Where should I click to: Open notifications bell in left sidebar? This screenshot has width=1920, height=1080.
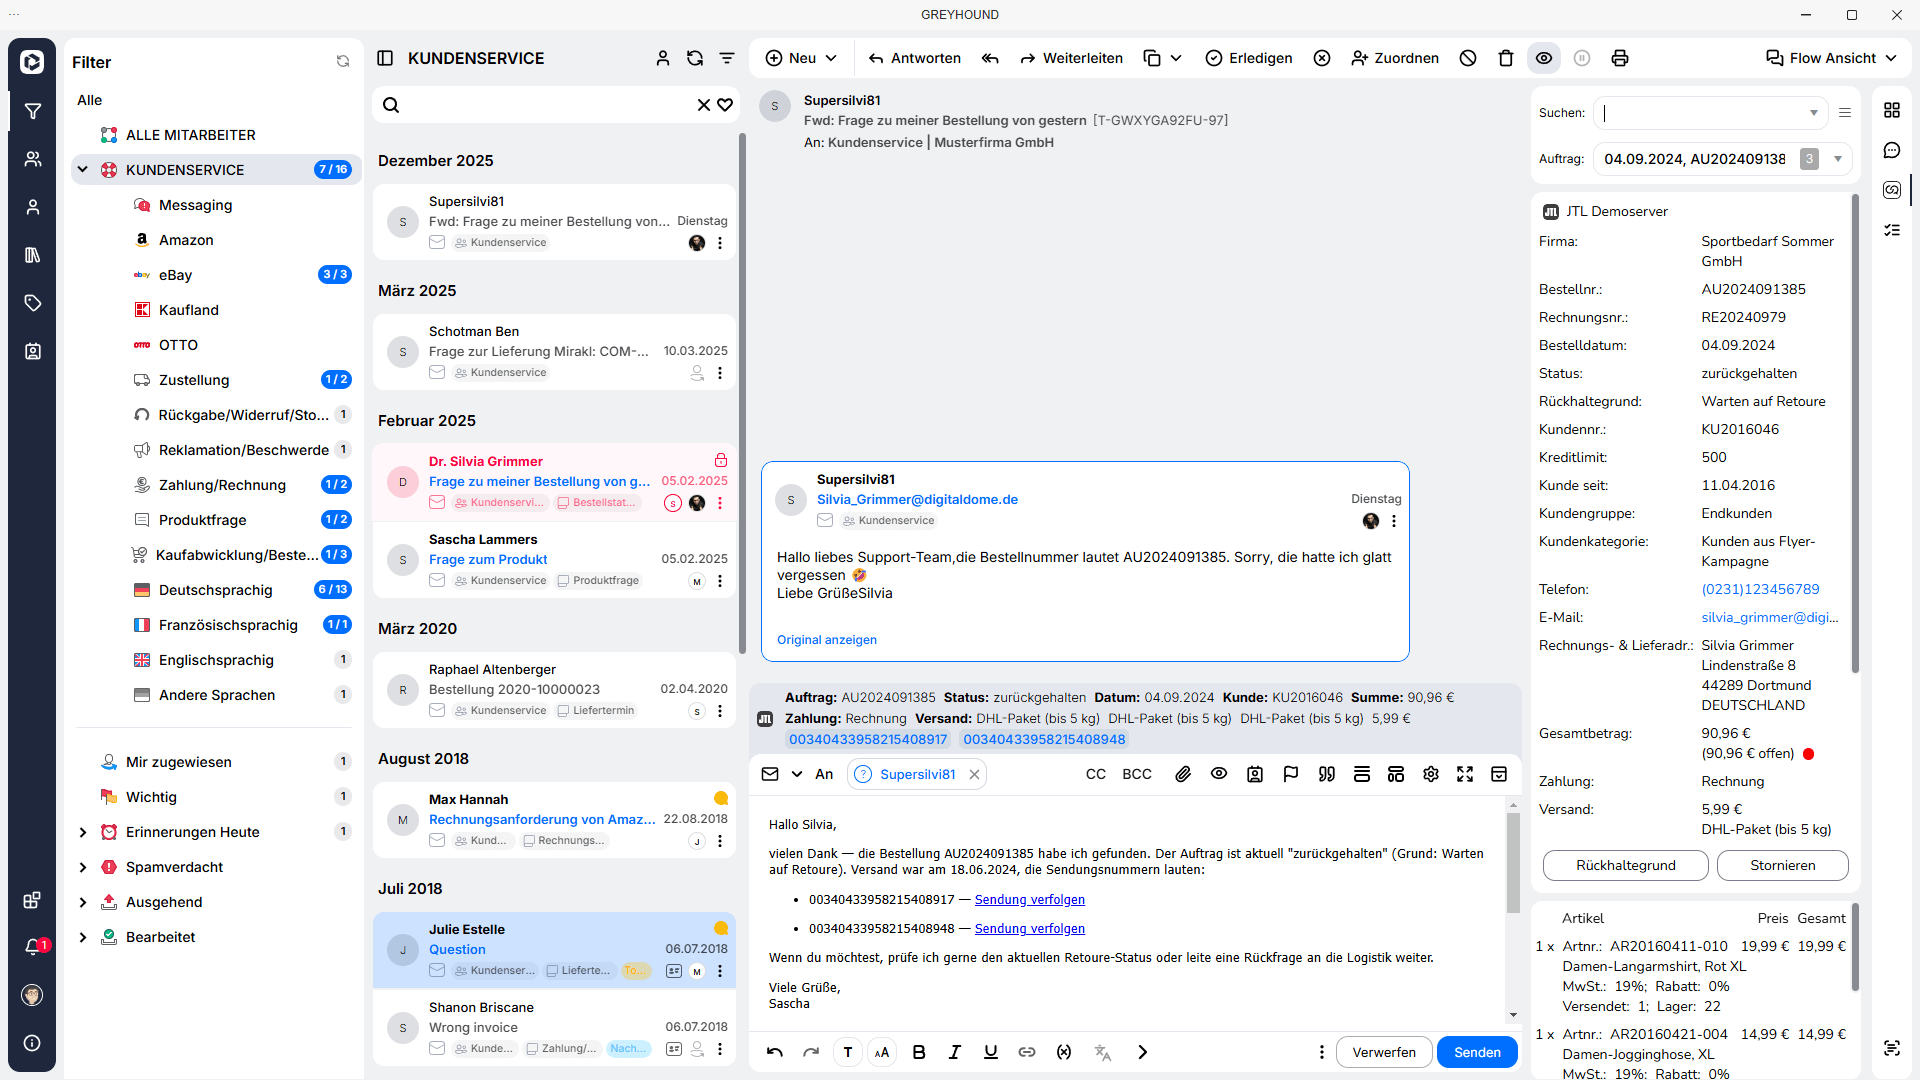click(x=32, y=947)
